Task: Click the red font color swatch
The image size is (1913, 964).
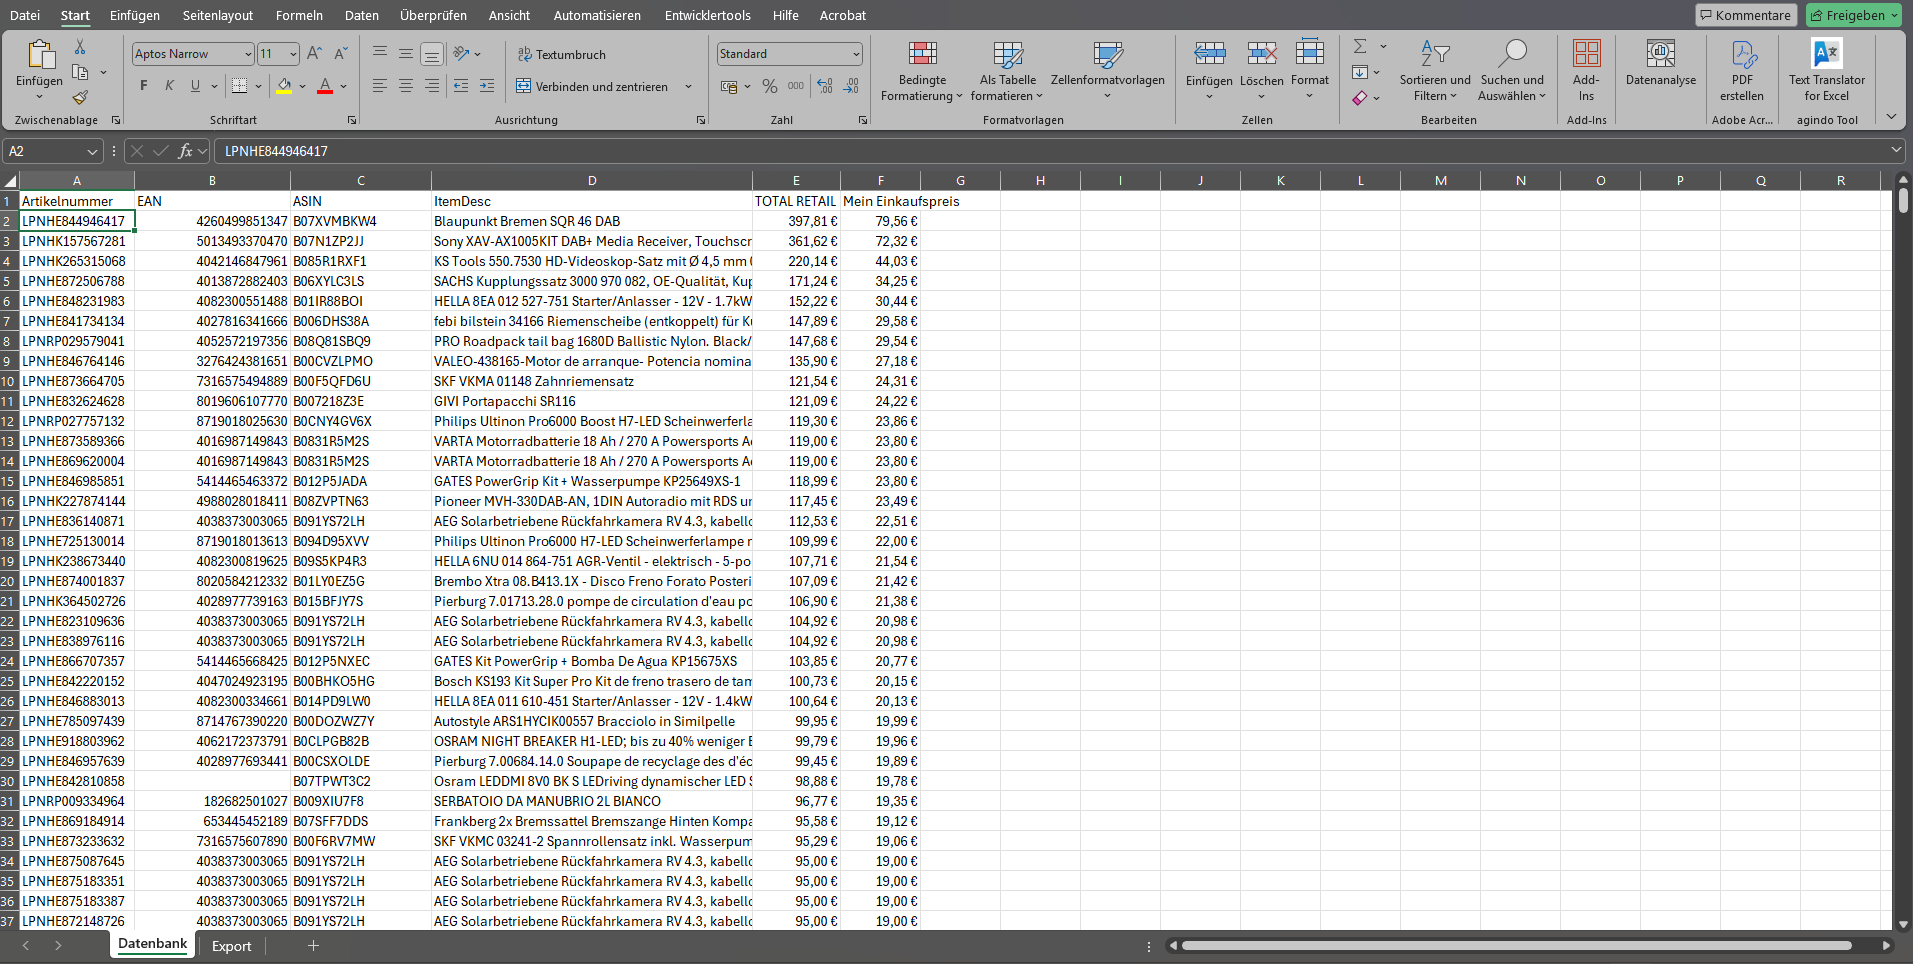Action: click(x=325, y=86)
